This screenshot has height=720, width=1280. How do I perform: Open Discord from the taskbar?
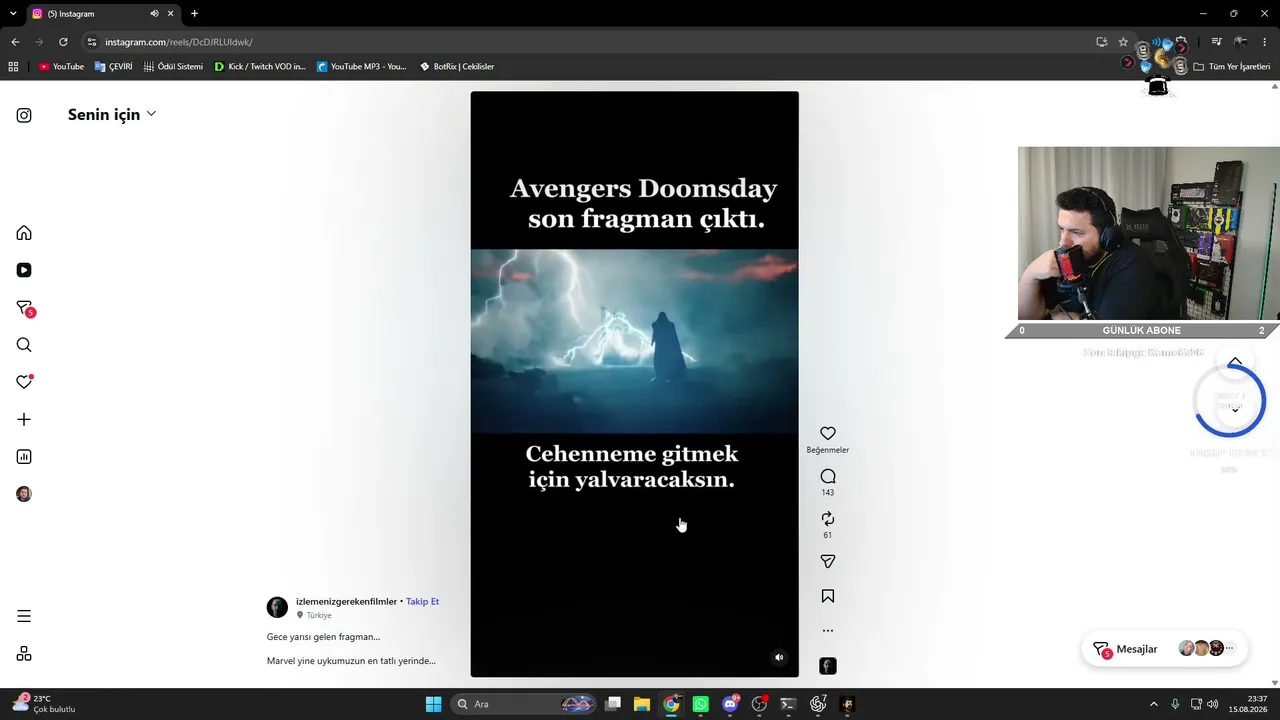click(730, 704)
